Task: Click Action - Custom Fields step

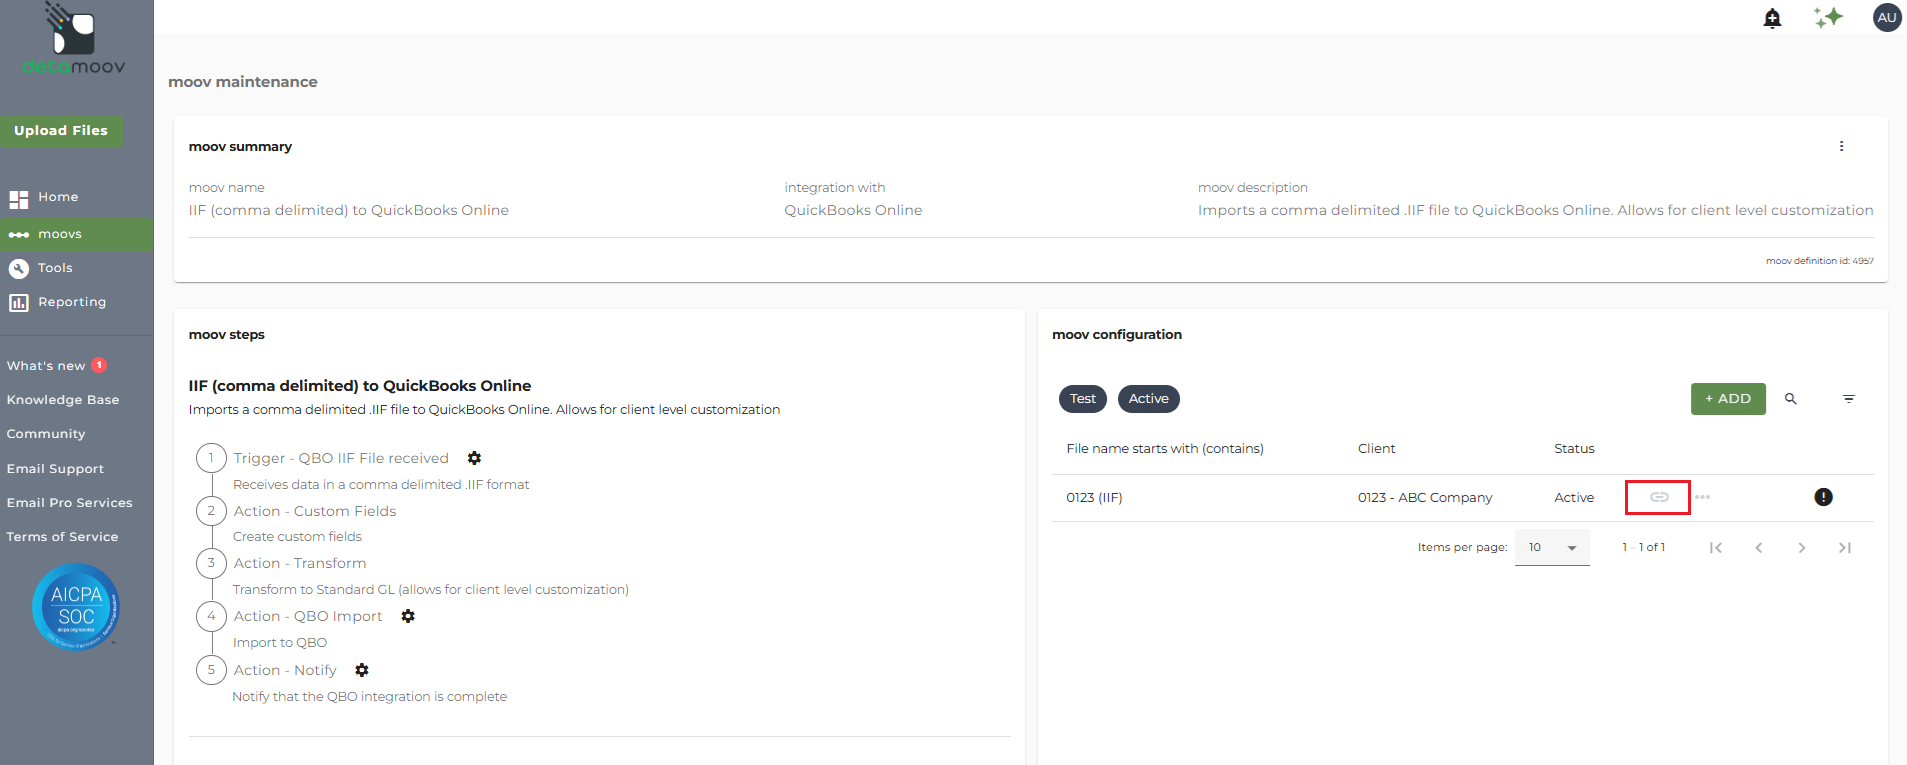Action: tap(315, 511)
